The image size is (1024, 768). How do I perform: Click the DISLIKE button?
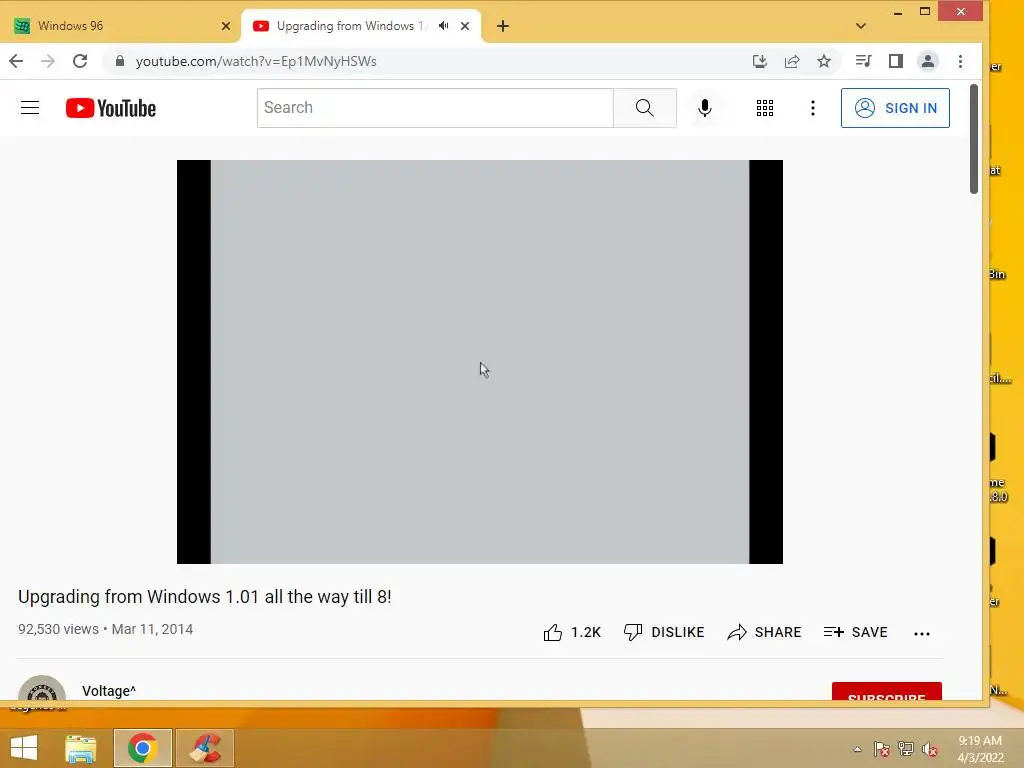pyautogui.click(x=664, y=632)
